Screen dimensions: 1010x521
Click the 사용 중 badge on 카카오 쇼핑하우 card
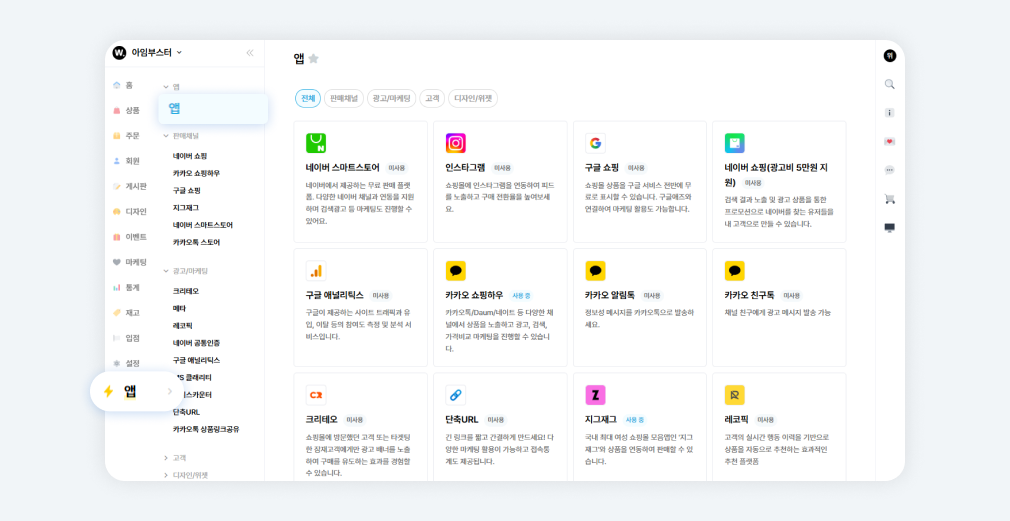tap(521, 296)
